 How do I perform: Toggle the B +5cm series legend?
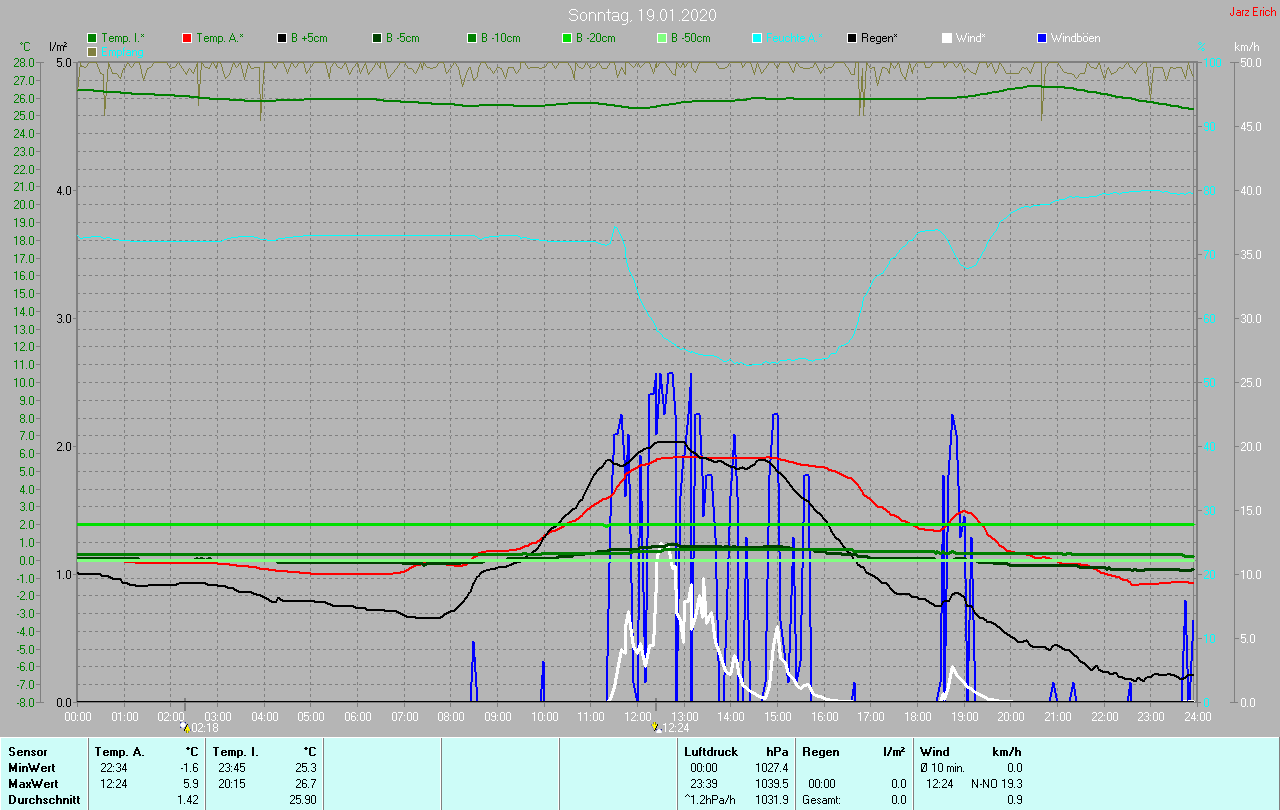[308, 38]
